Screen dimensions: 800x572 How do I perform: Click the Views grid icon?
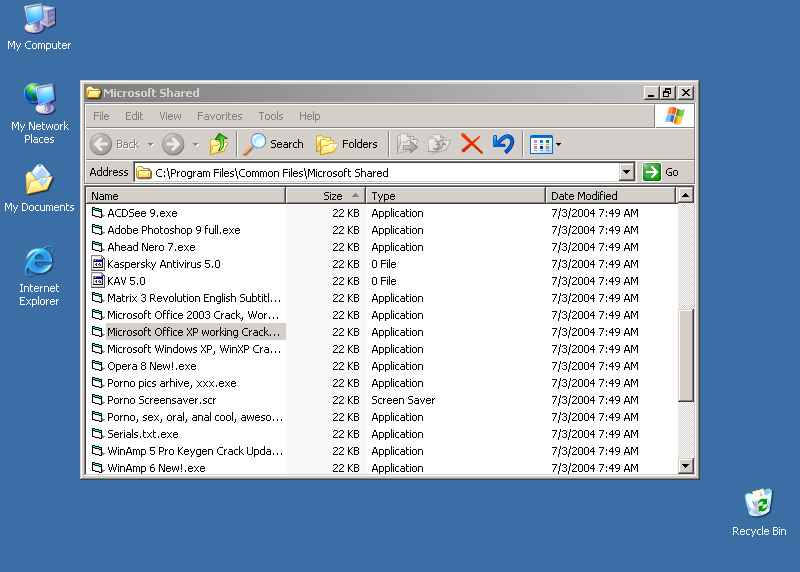(541, 144)
